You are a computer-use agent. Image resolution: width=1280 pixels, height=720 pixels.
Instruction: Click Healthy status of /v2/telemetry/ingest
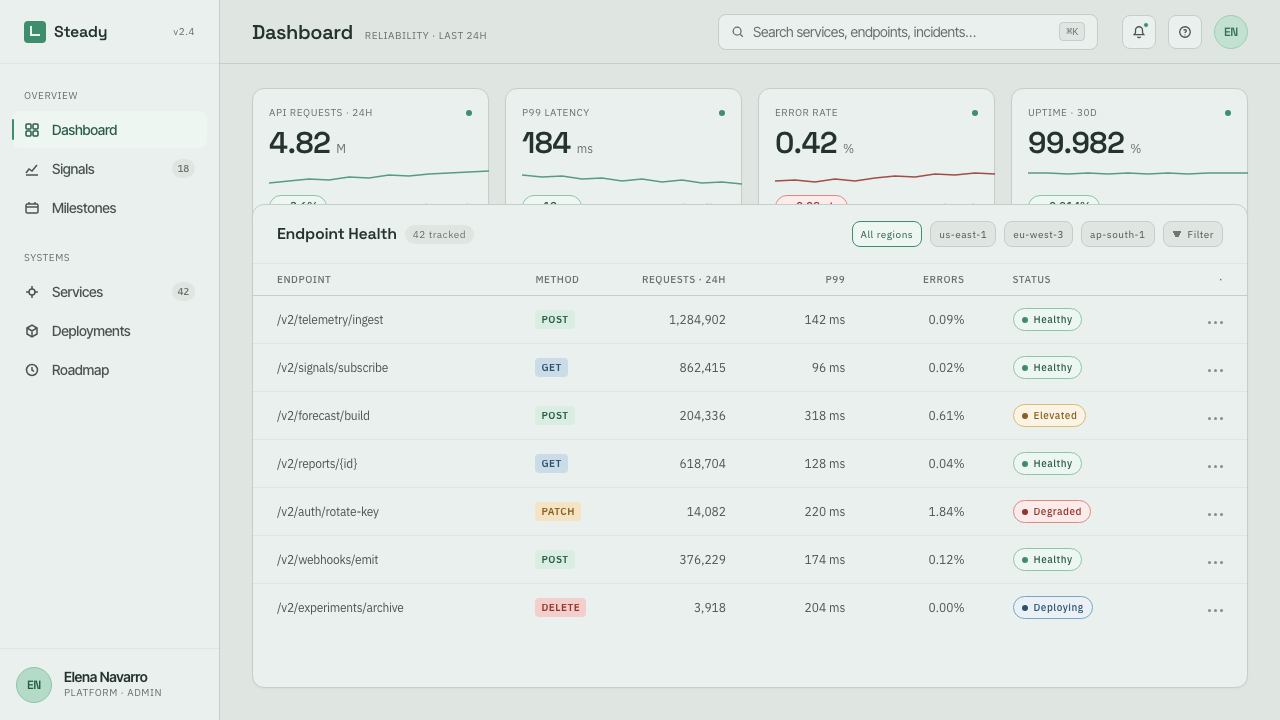click(x=1047, y=320)
